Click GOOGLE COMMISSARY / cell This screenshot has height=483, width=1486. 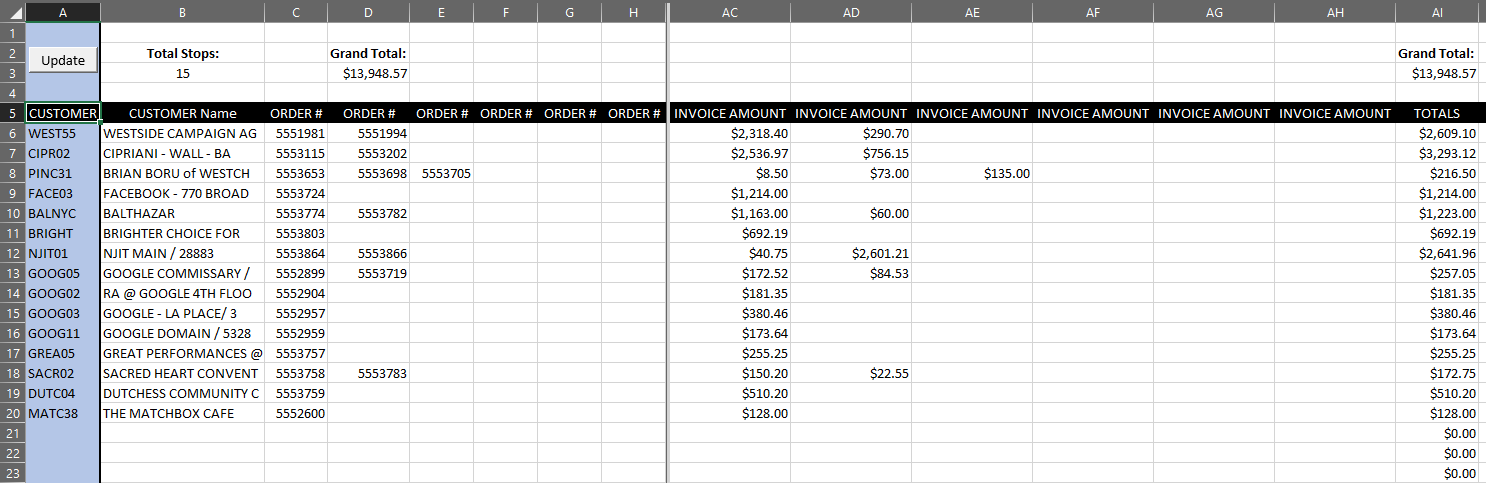tap(182, 273)
